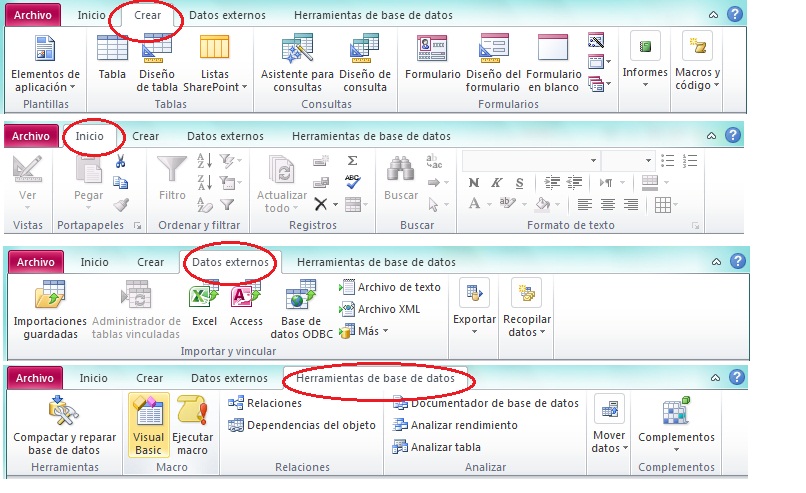This screenshot has width=806, height=493.
Task: Toggle bold with the N button
Action: click(474, 182)
